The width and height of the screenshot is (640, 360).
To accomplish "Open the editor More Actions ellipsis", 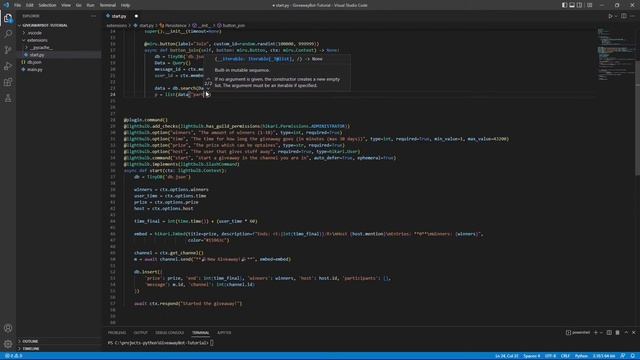I will click(632, 16).
